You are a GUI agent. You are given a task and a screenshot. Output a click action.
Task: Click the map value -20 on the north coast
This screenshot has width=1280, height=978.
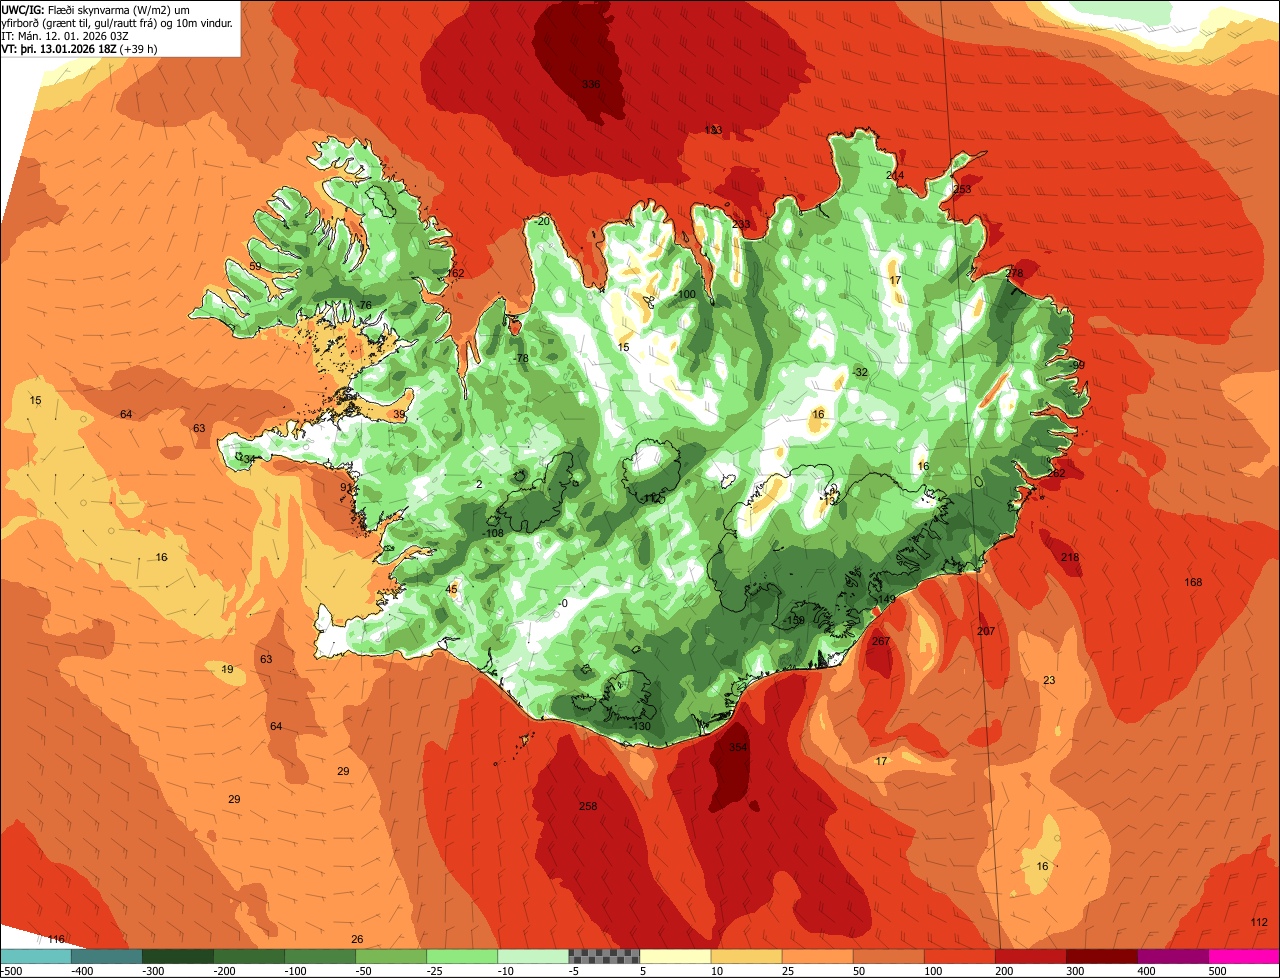(x=542, y=222)
